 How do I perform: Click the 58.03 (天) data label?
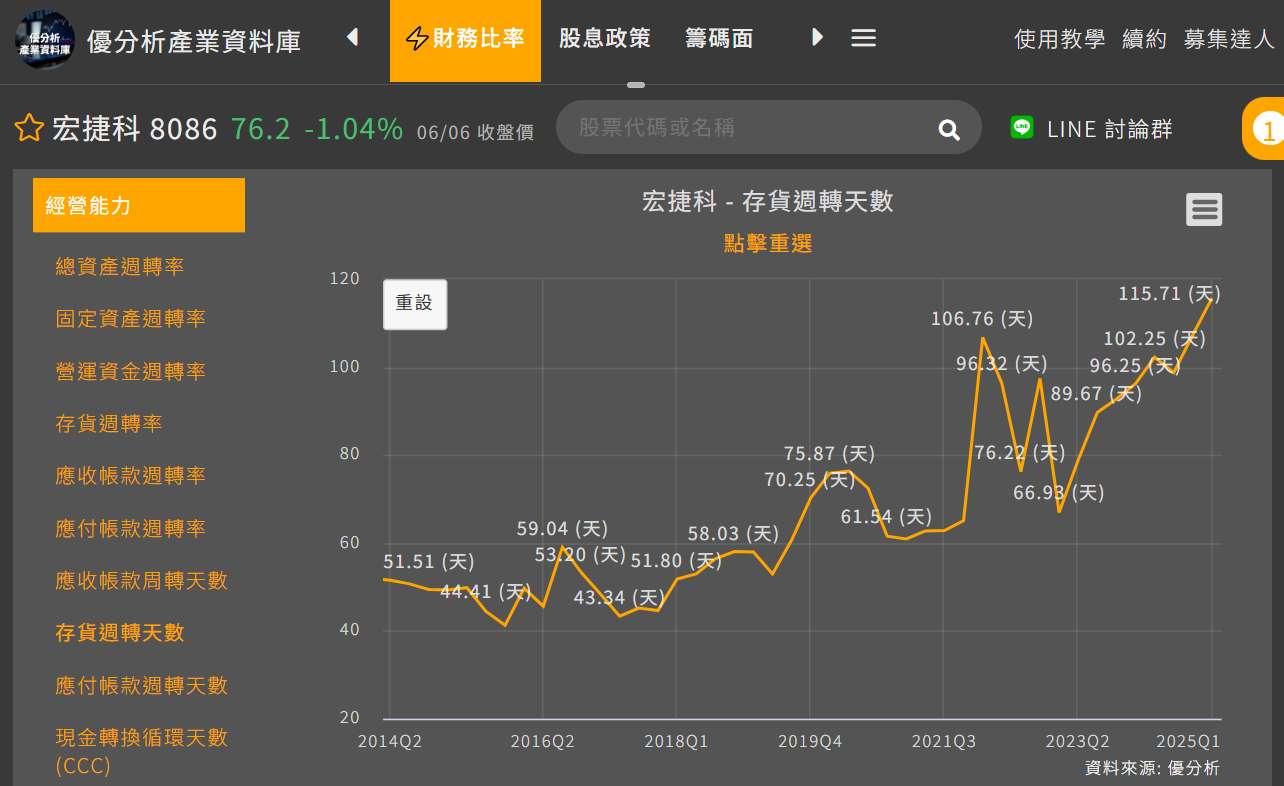pyautogui.click(x=733, y=535)
